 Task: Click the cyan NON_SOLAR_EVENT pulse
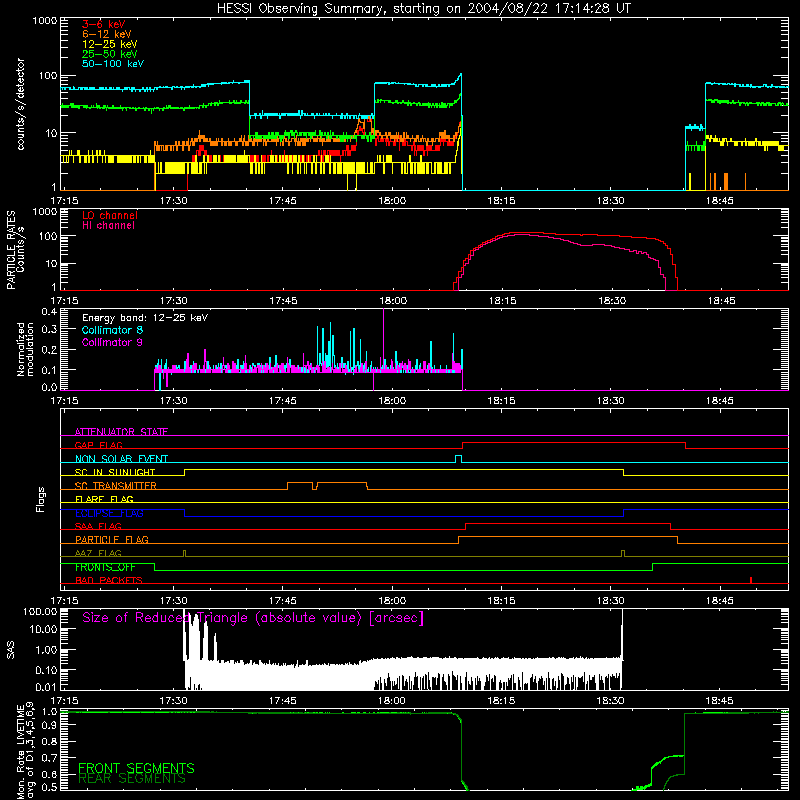(x=458, y=459)
